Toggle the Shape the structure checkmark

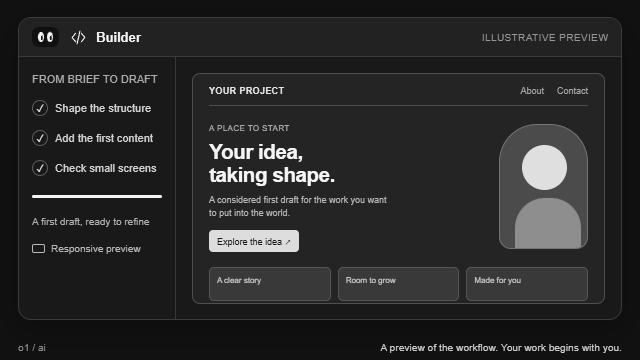[x=40, y=108]
